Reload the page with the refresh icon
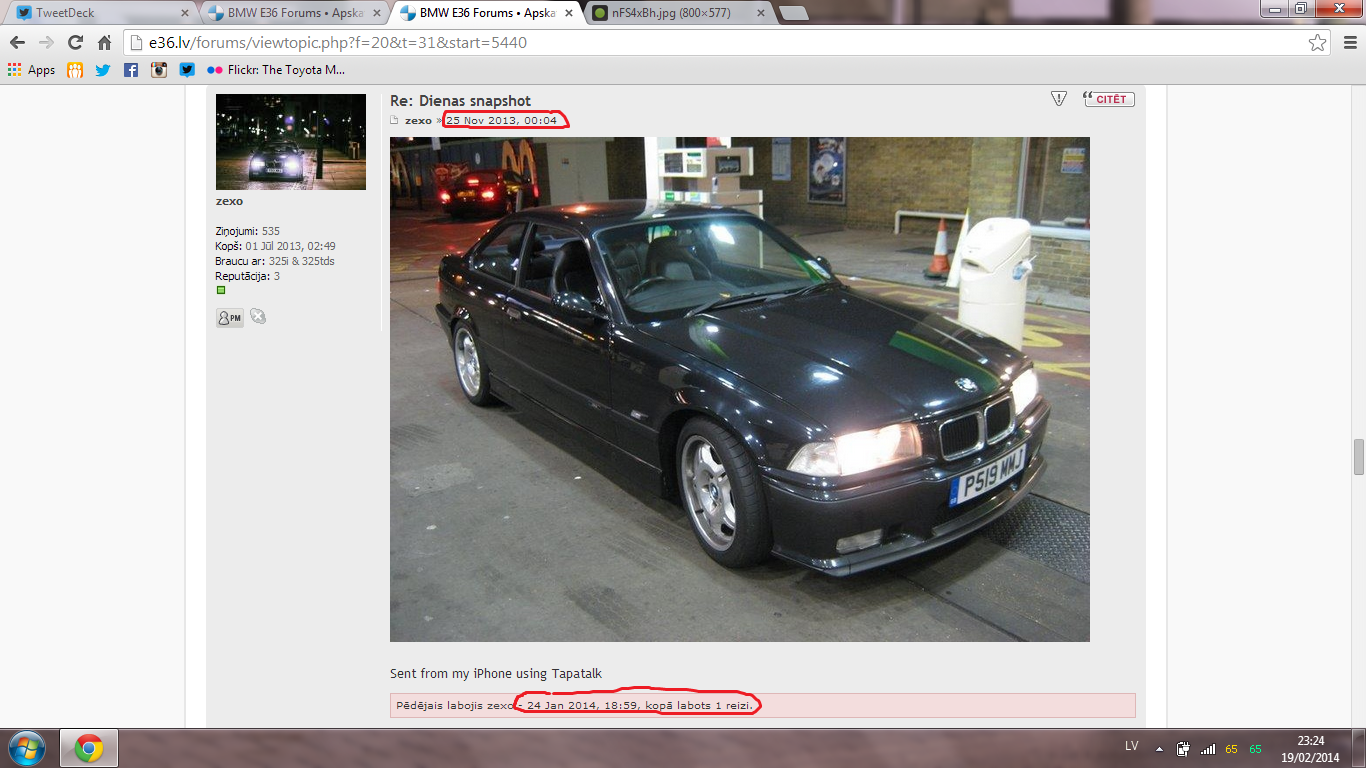1366x768 pixels. point(75,43)
